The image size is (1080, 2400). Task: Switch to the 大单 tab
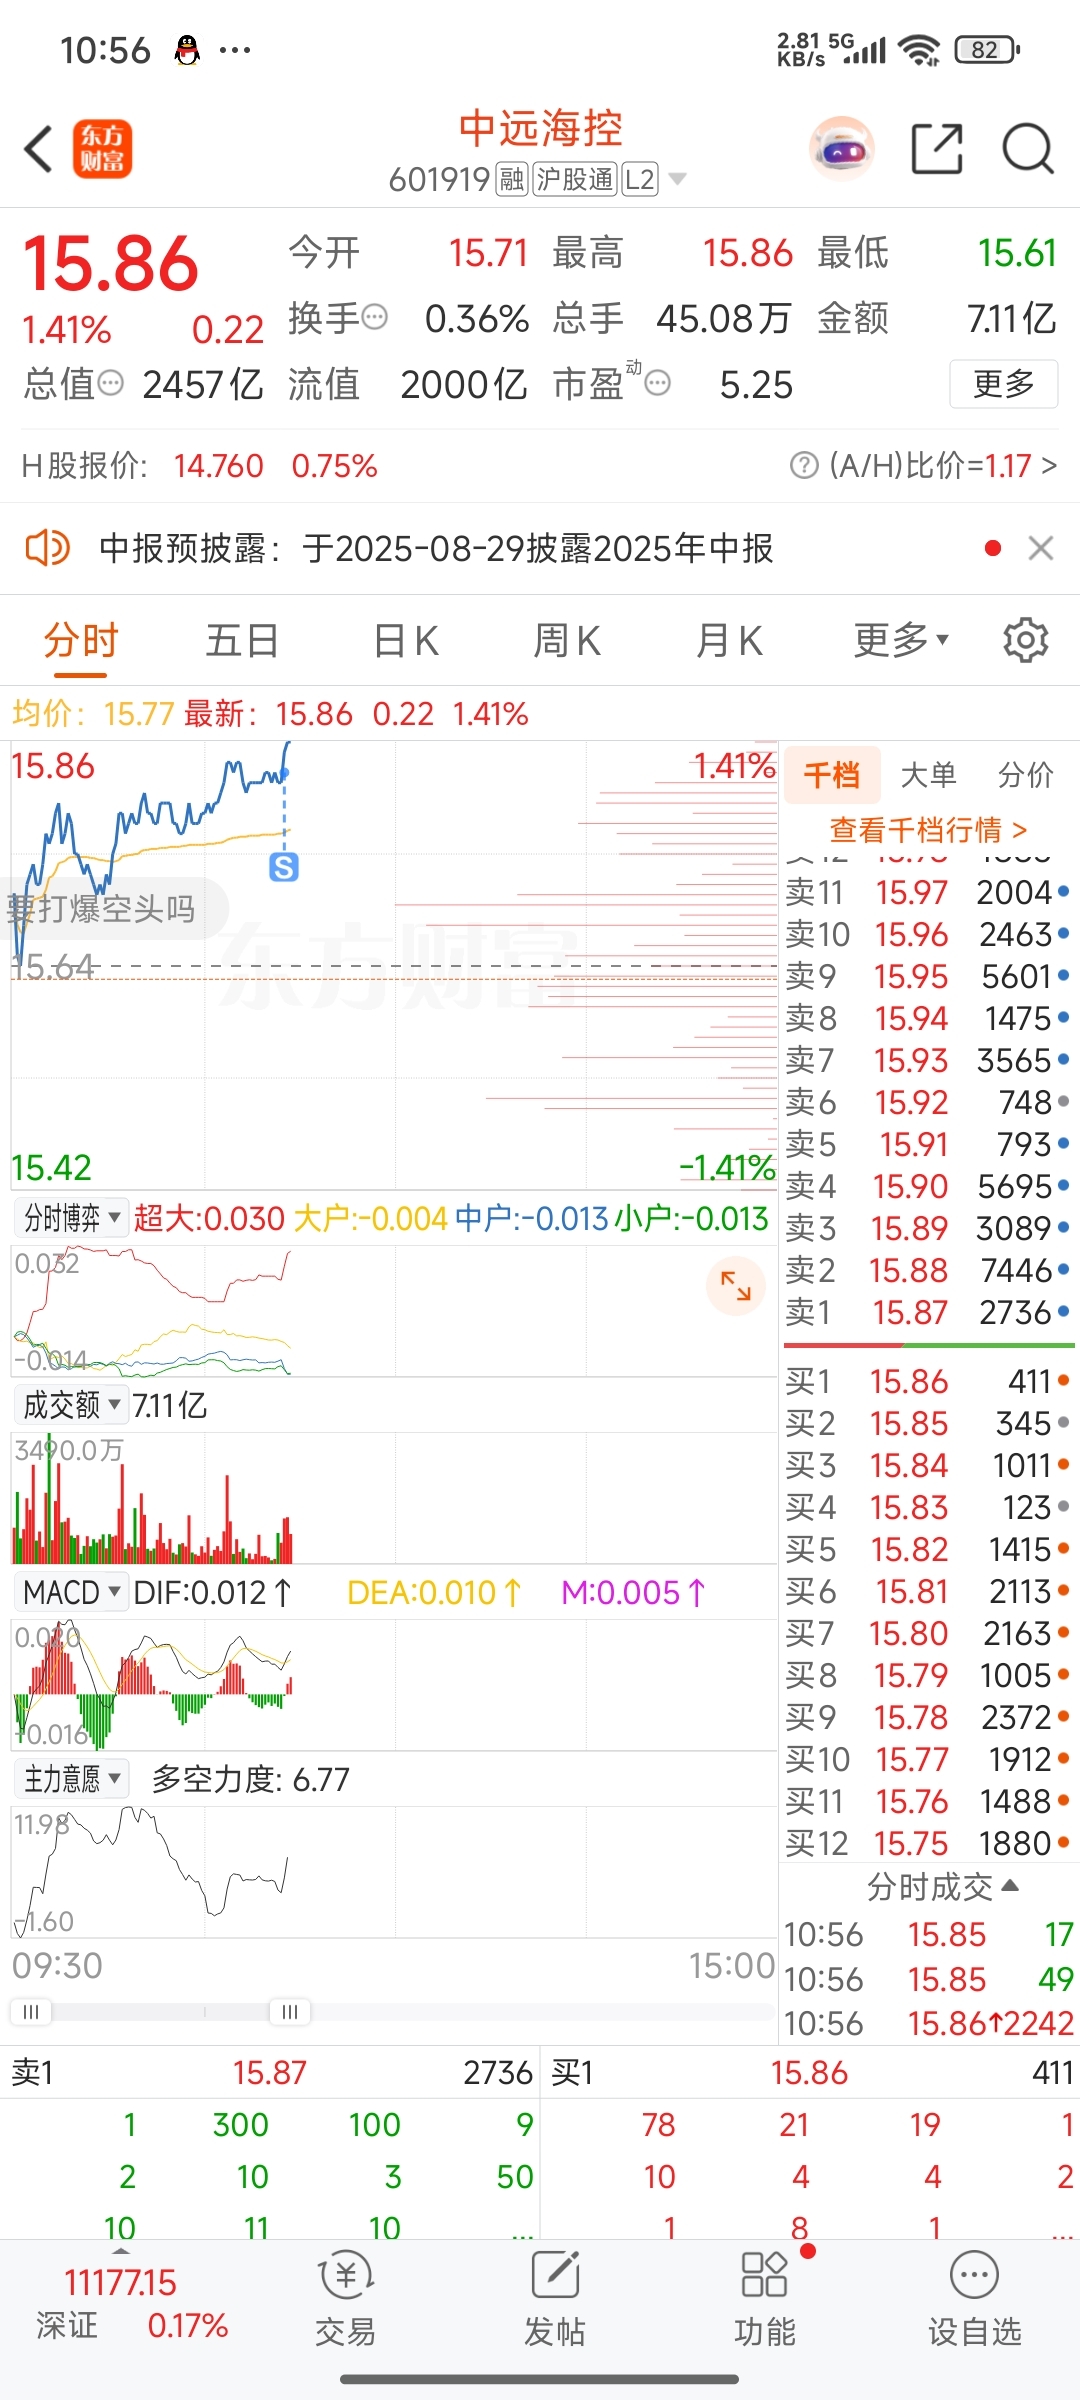pyautogui.click(x=929, y=774)
